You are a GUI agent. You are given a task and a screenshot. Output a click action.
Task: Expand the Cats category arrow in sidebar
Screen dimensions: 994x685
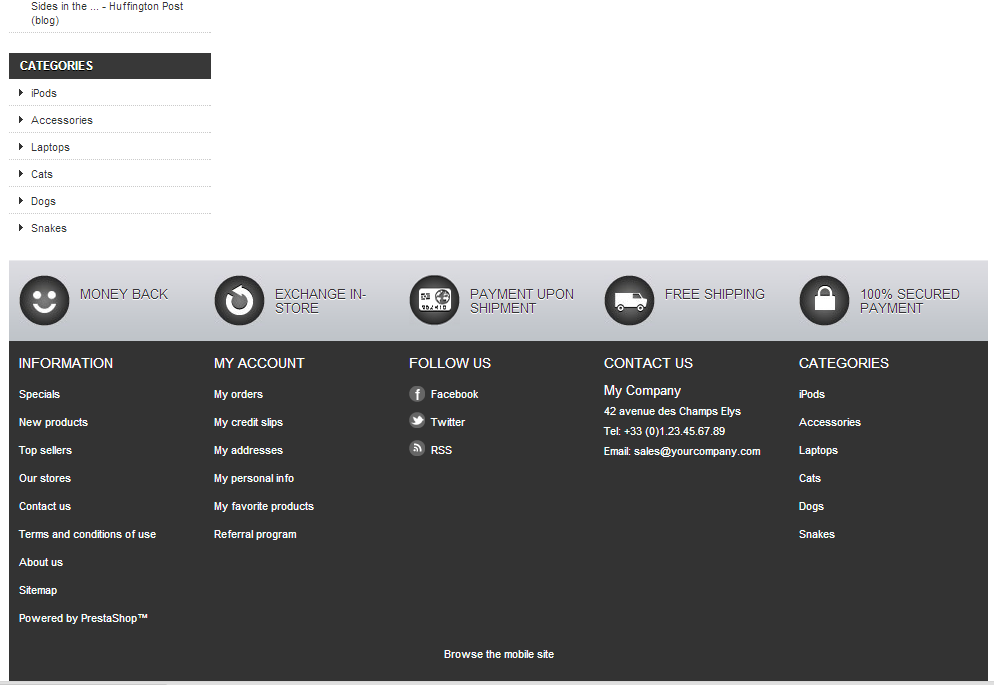(21, 174)
